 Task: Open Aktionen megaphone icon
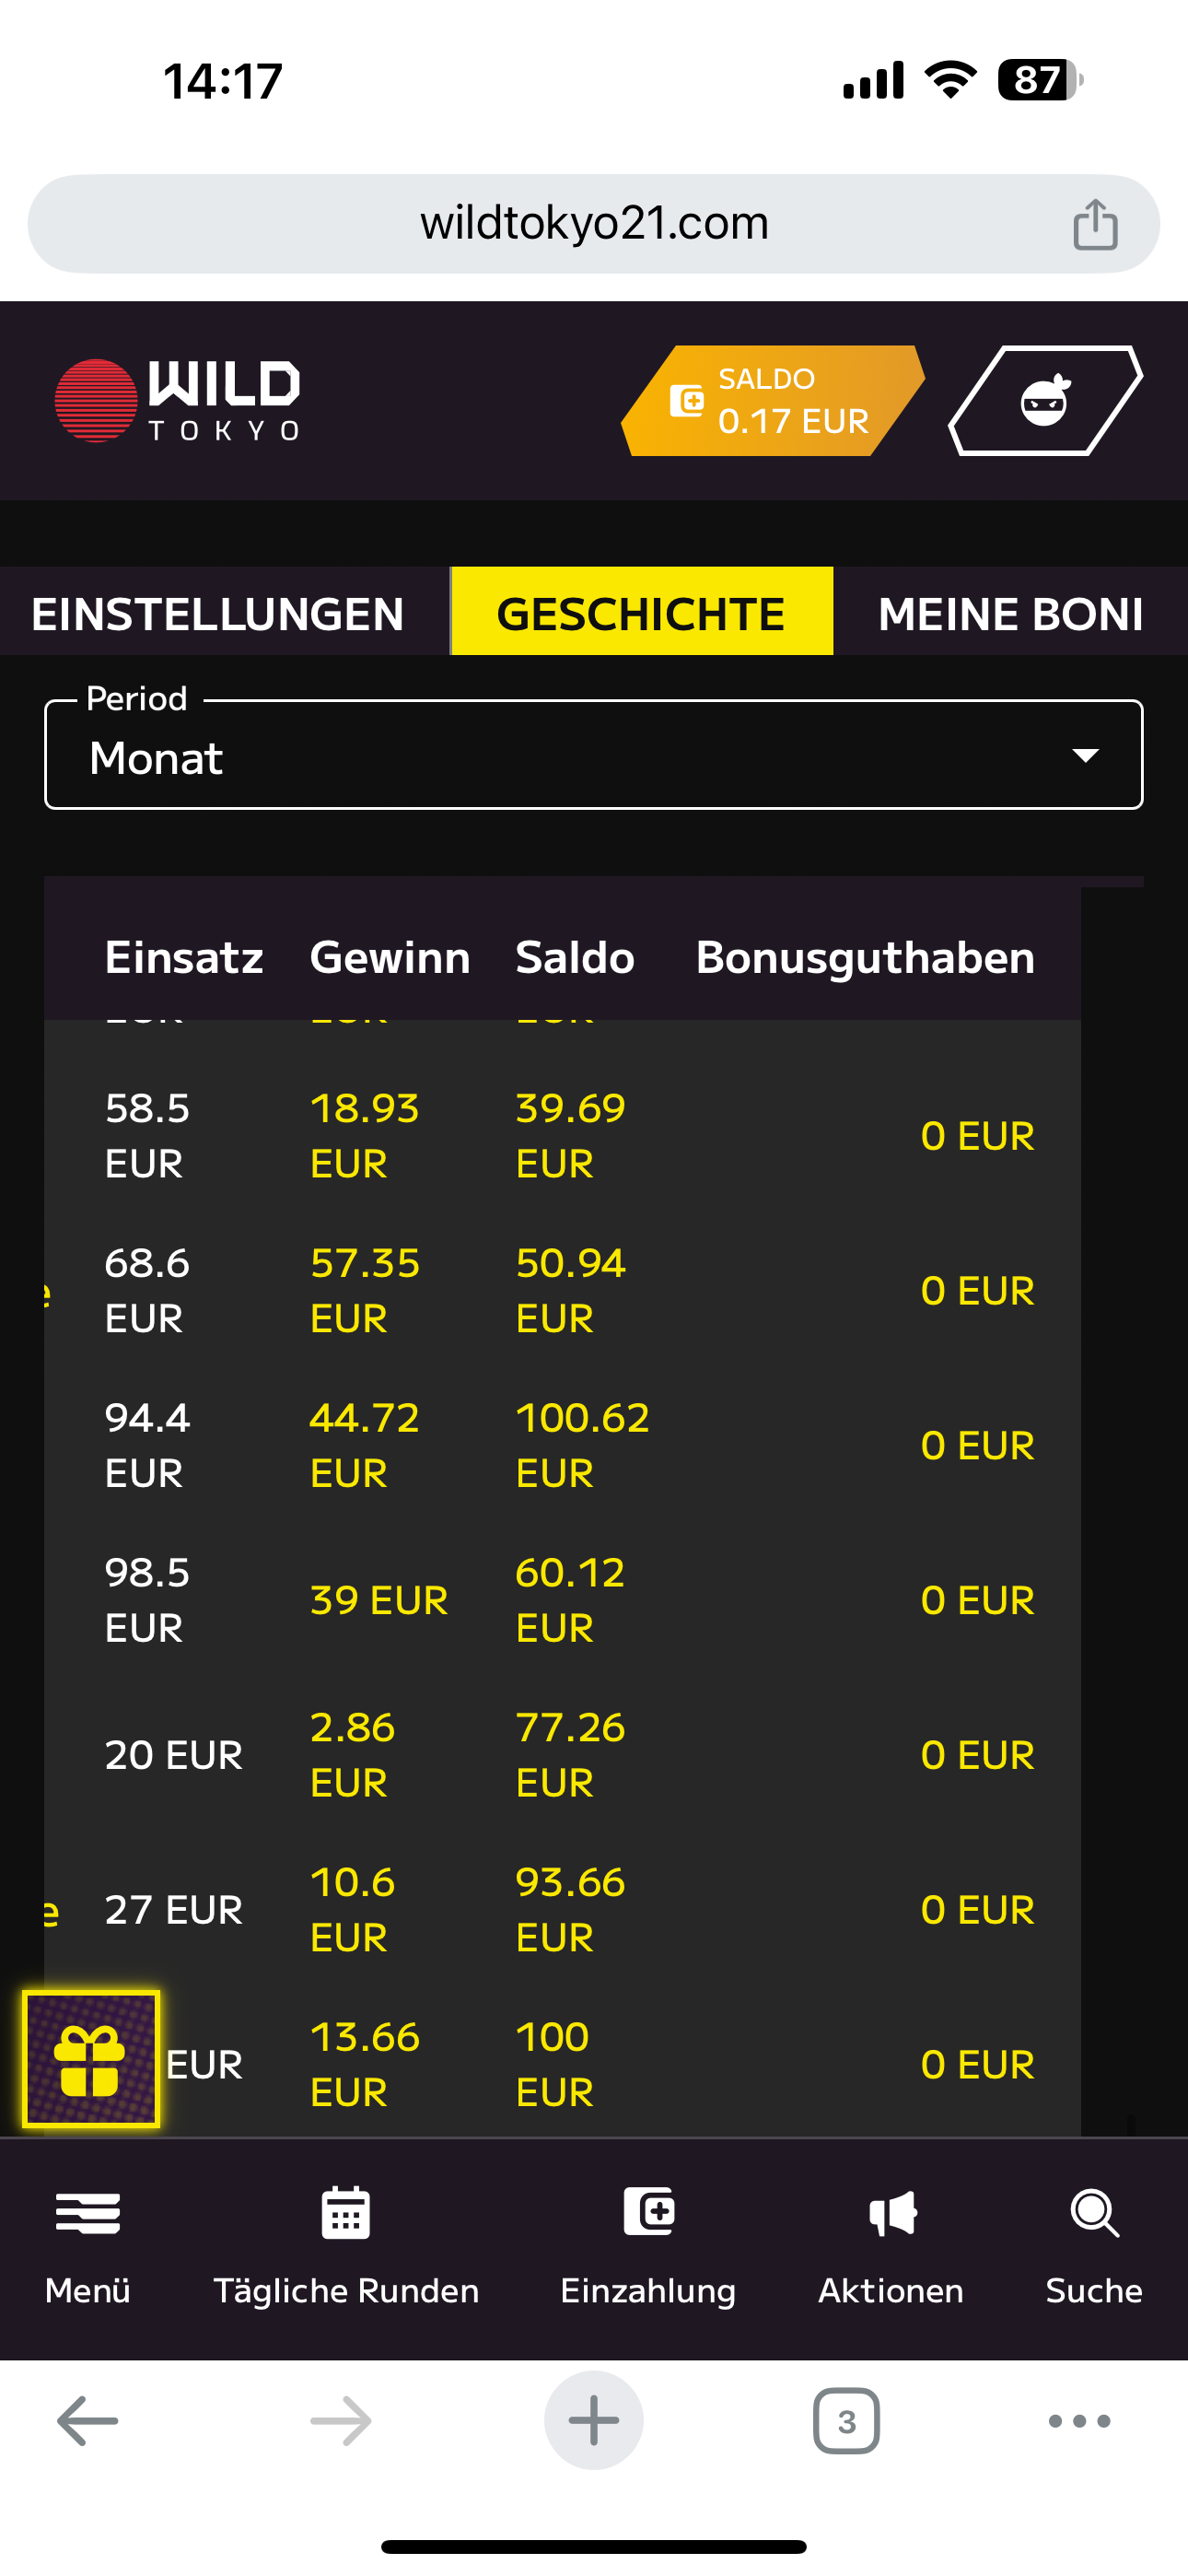891,2212
